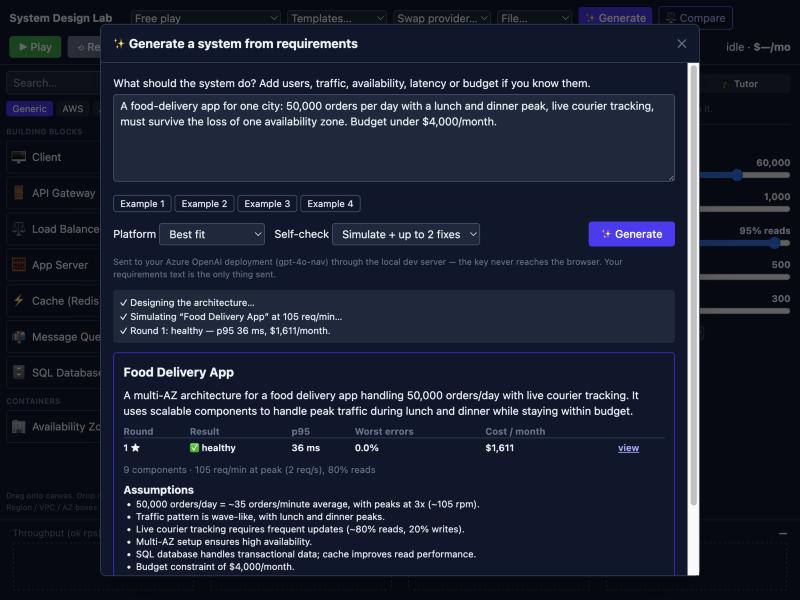Click the 50,000 orders/day assumption bullet
Viewport: 800px width, 600px height.
click(308, 504)
